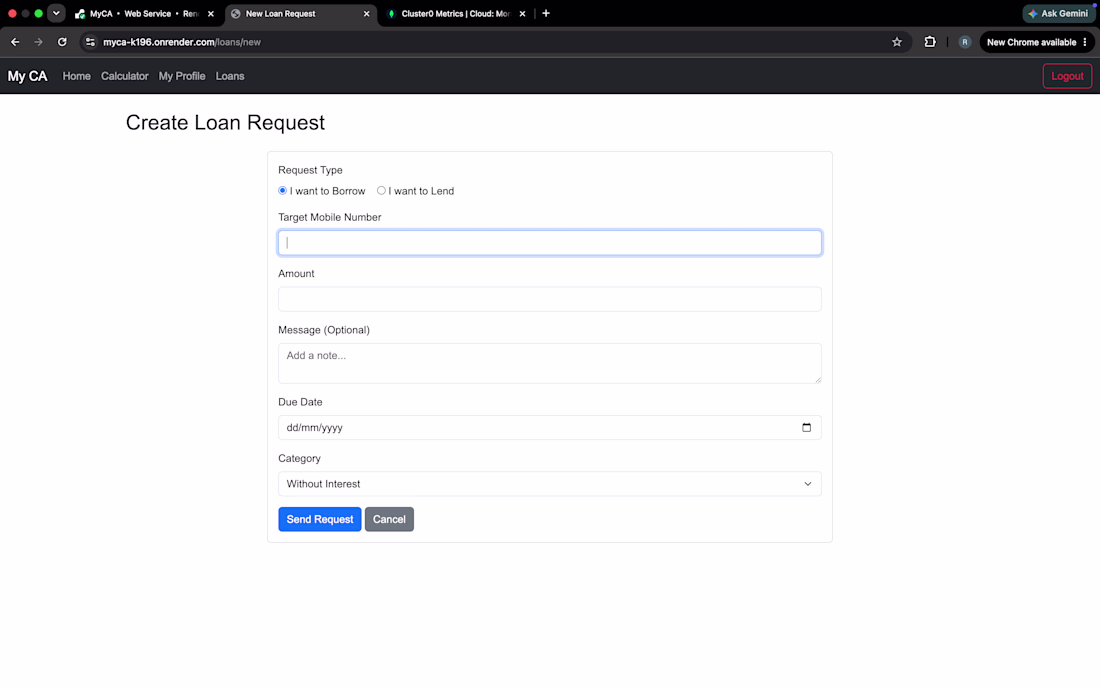The width and height of the screenshot is (1100, 688).
Task: Open Loans in the navbar
Action: pos(230,76)
